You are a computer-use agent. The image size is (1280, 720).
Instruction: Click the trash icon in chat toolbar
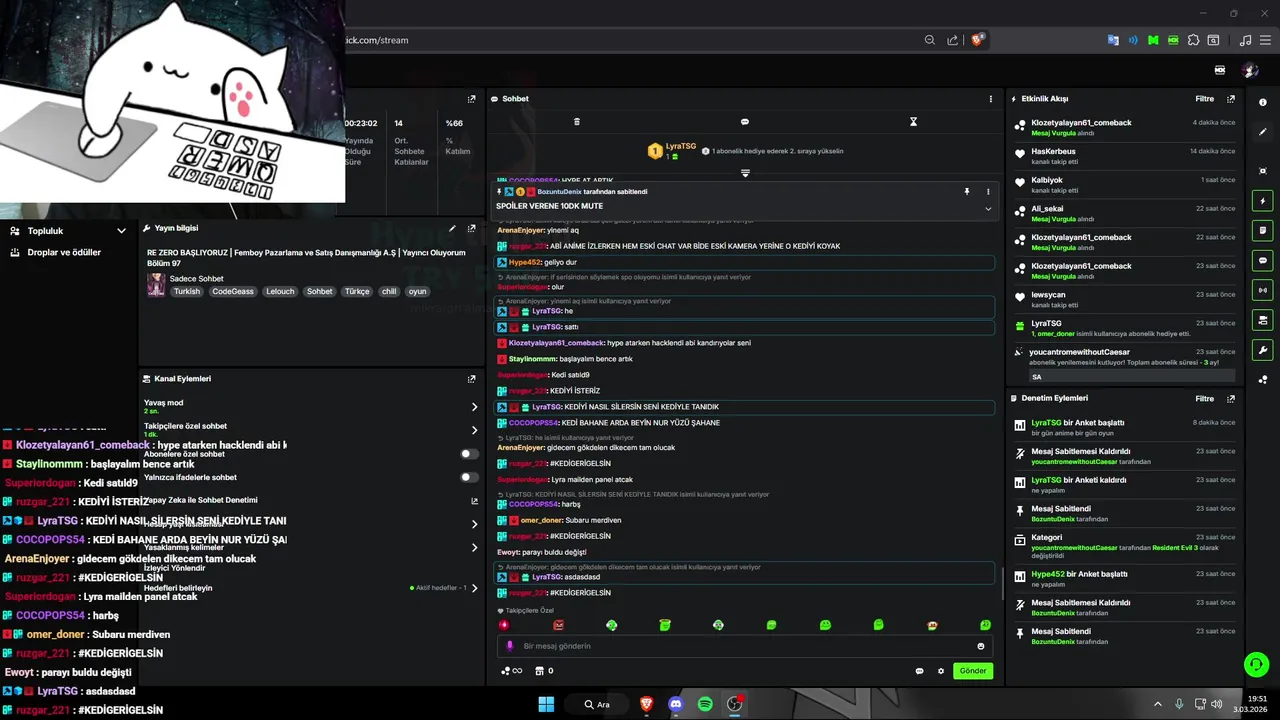click(x=576, y=122)
